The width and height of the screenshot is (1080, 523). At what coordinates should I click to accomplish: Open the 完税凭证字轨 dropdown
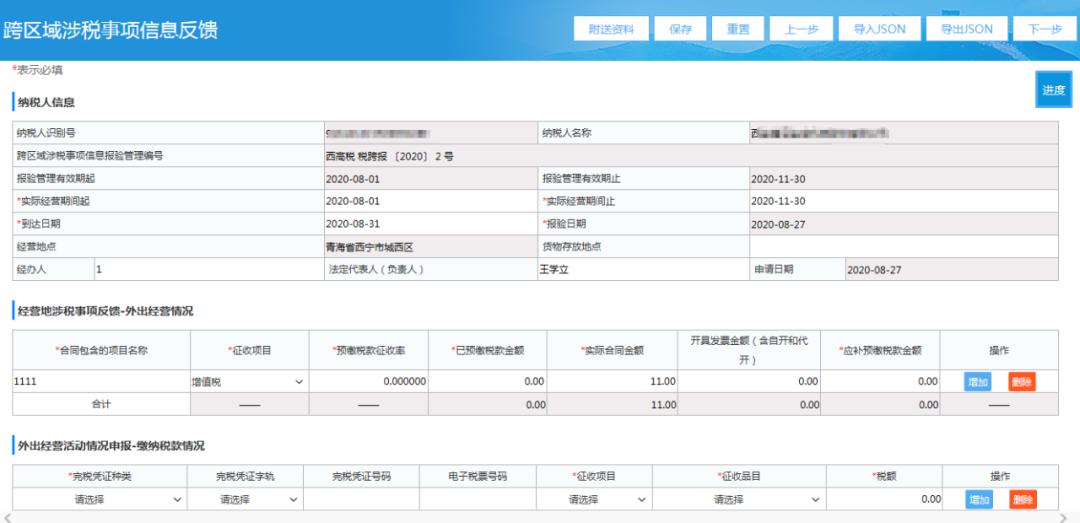[245, 500]
